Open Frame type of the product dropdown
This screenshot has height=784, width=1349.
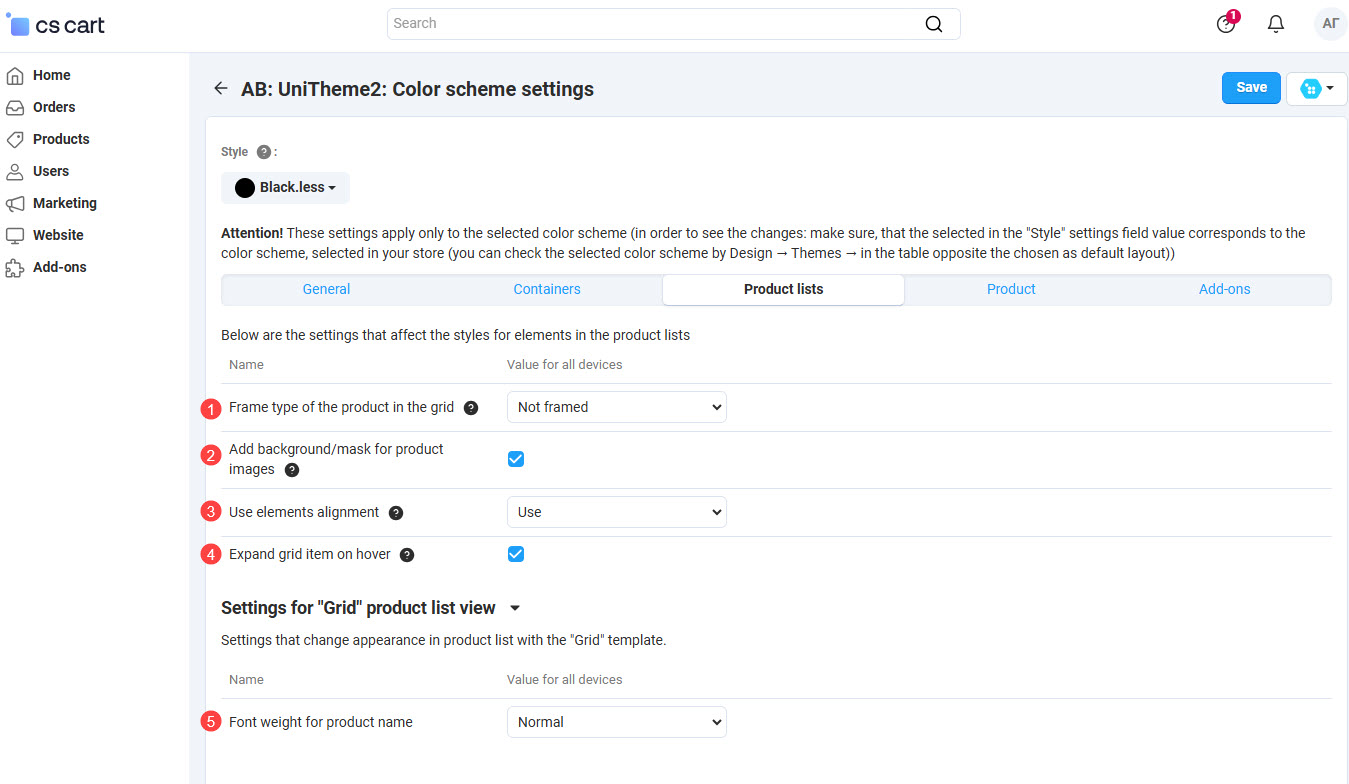(617, 407)
